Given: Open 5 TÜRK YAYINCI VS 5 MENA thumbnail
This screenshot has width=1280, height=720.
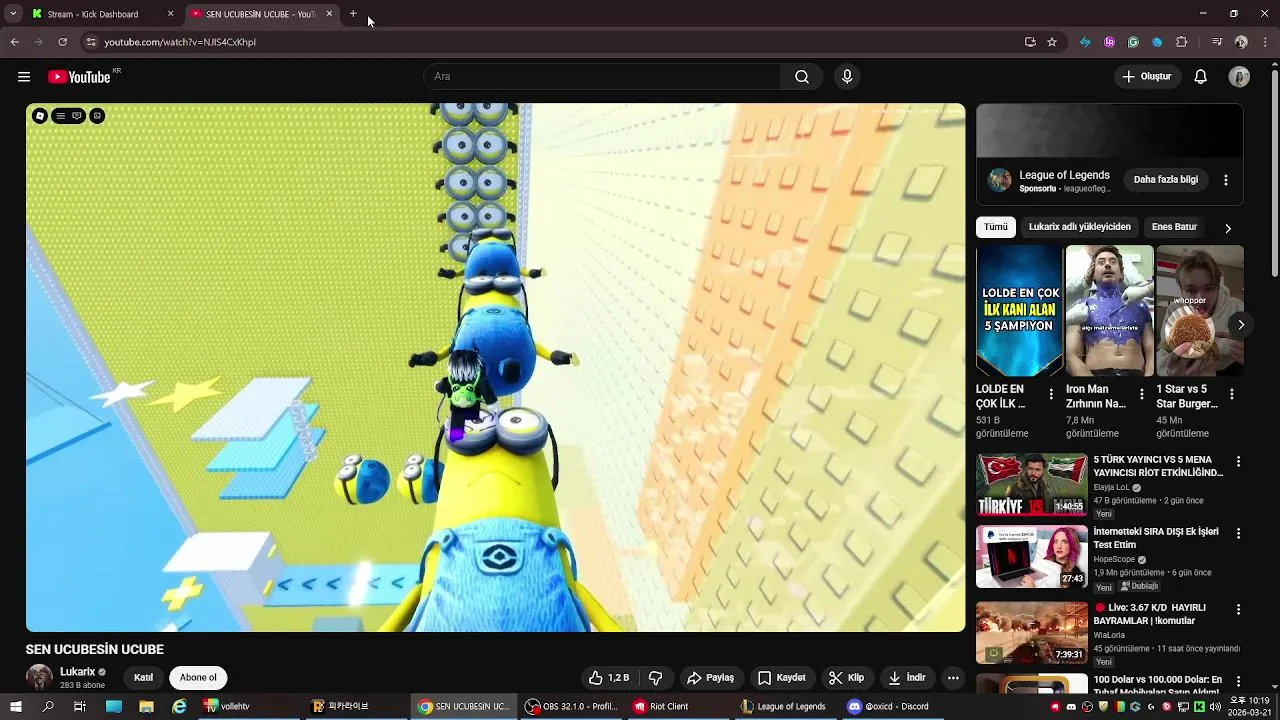Looking at the screenshot, I should (x=1032, y=485).
